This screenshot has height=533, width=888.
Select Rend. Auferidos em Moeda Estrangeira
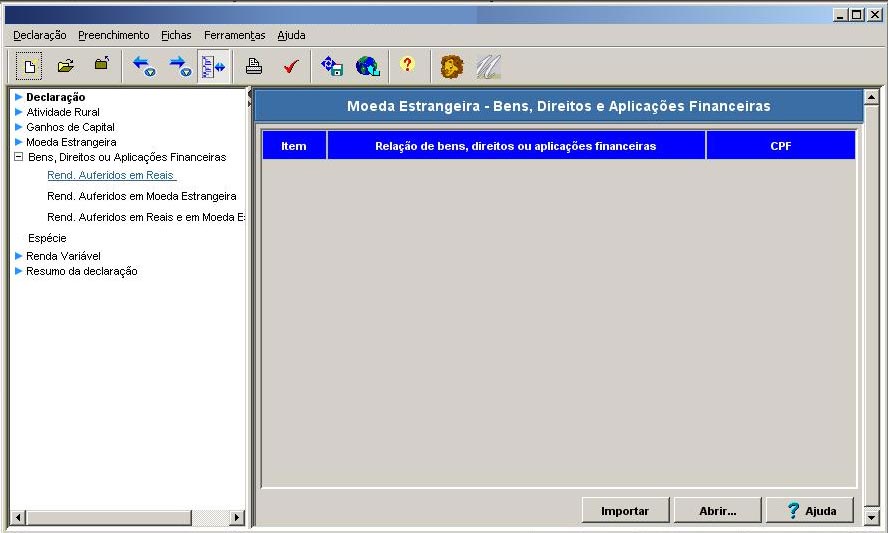[x=141, y=196]
